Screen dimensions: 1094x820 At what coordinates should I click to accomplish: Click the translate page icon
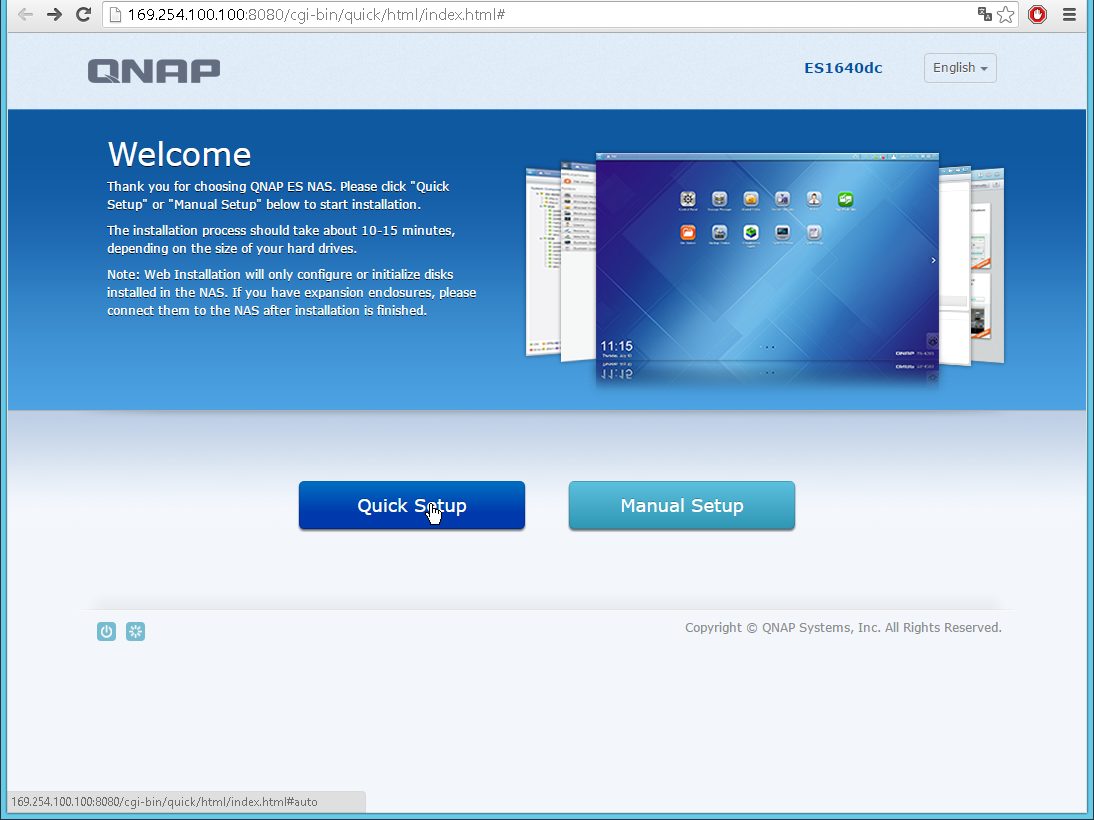pos(984,14)
